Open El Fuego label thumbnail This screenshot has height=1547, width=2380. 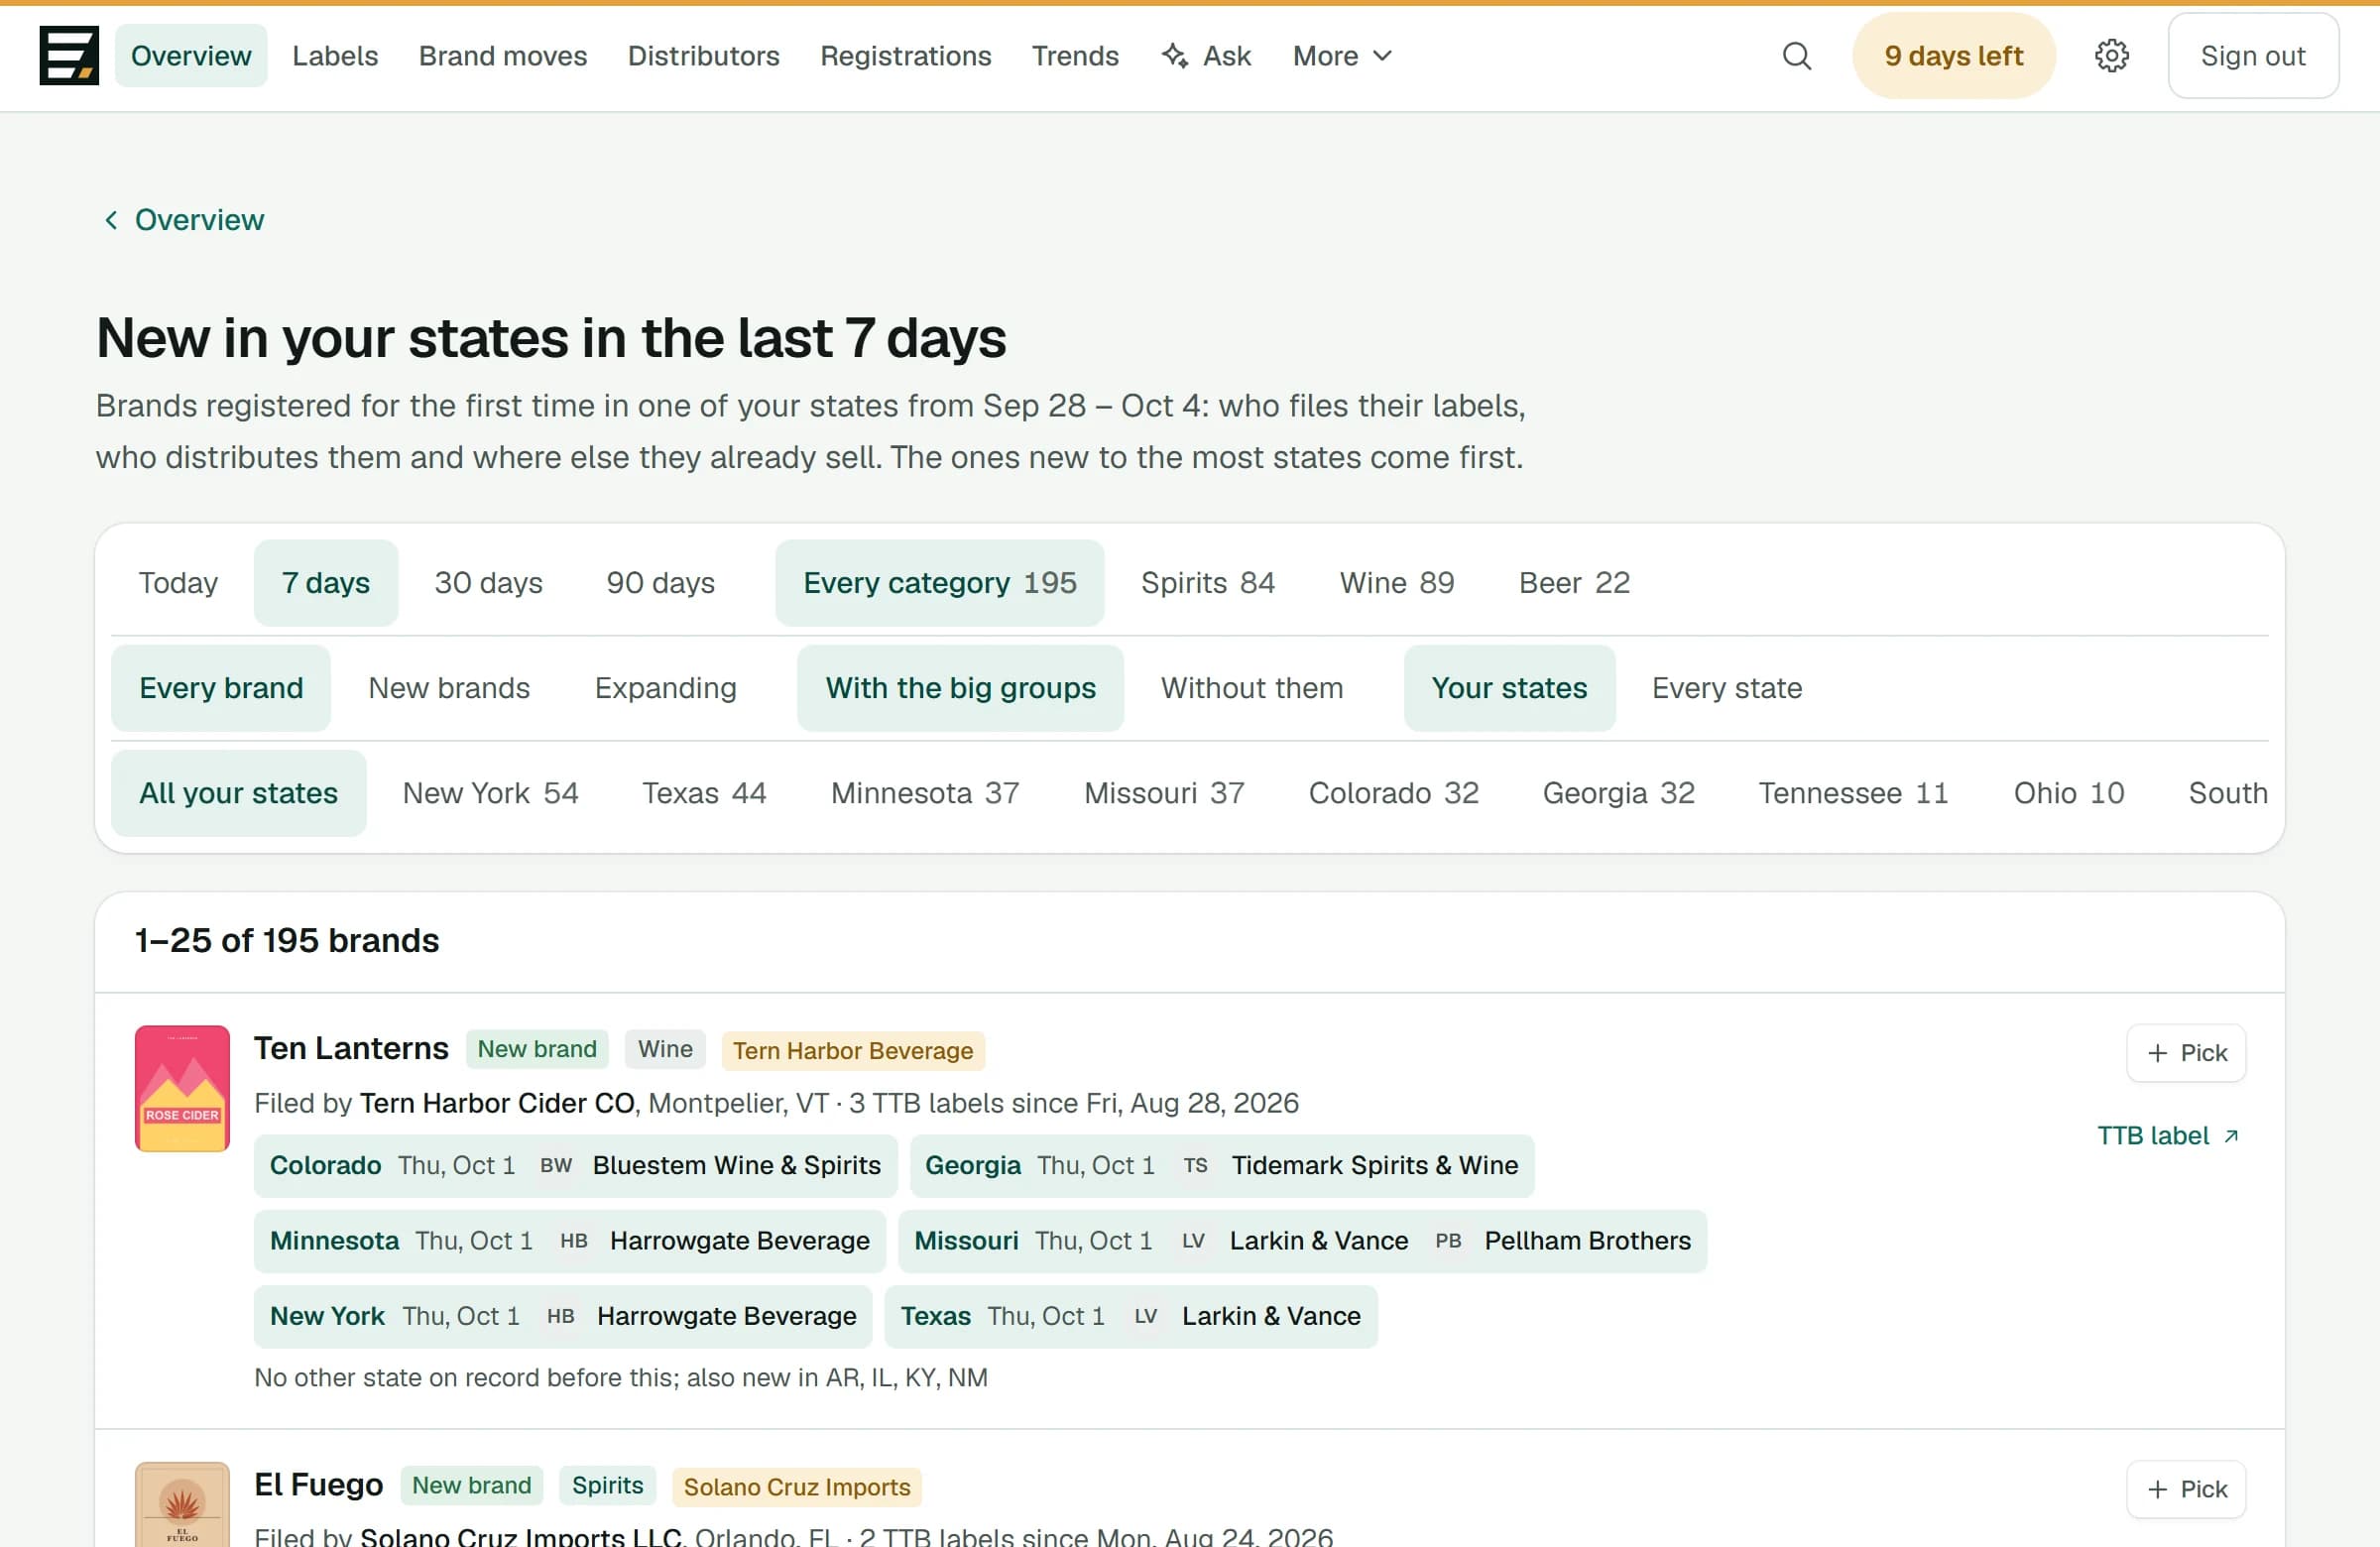[182, 1504]
